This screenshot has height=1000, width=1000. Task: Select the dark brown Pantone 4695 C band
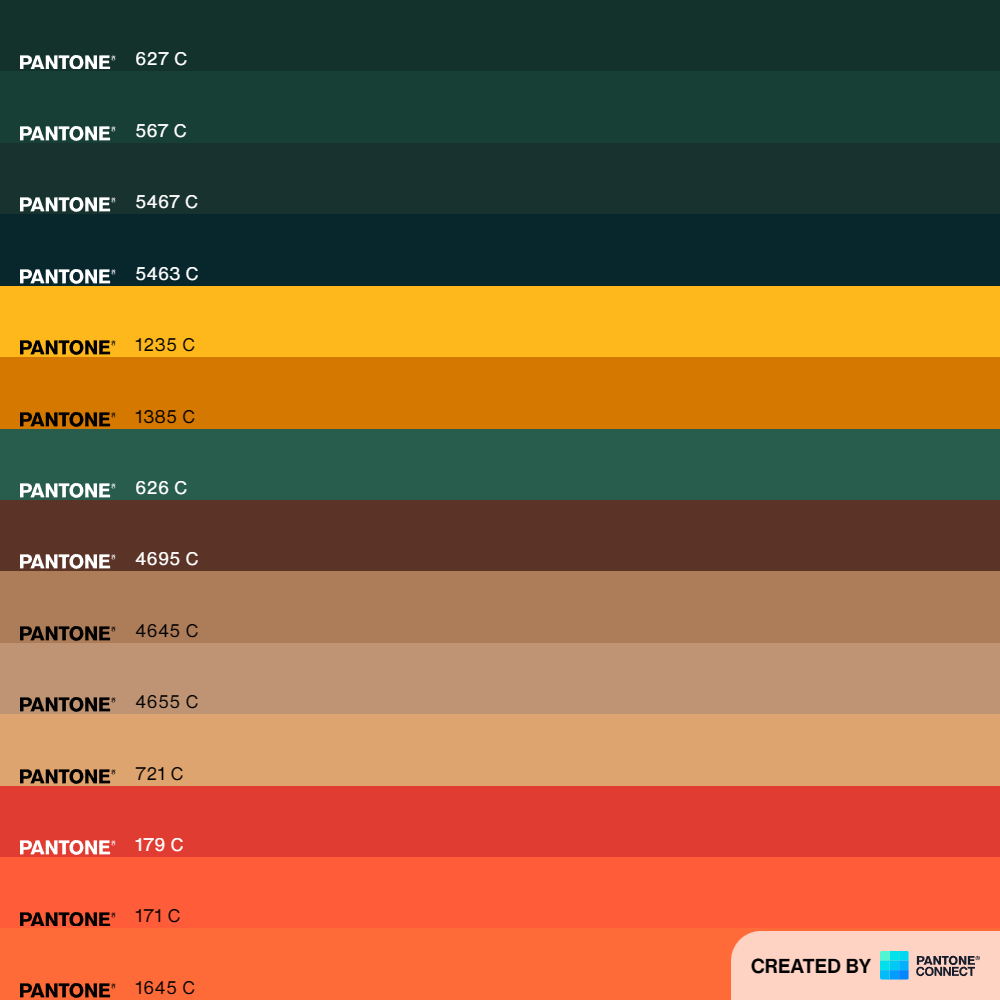500,536
